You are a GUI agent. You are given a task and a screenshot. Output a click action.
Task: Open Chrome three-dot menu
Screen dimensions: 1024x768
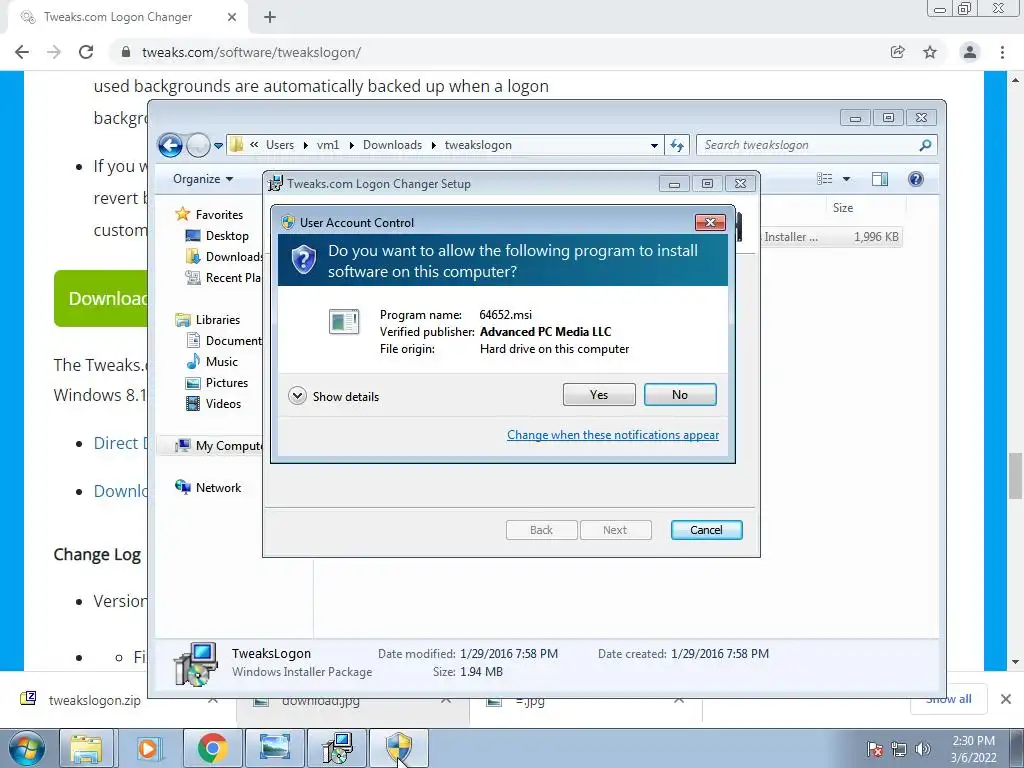coord(1002,52)
